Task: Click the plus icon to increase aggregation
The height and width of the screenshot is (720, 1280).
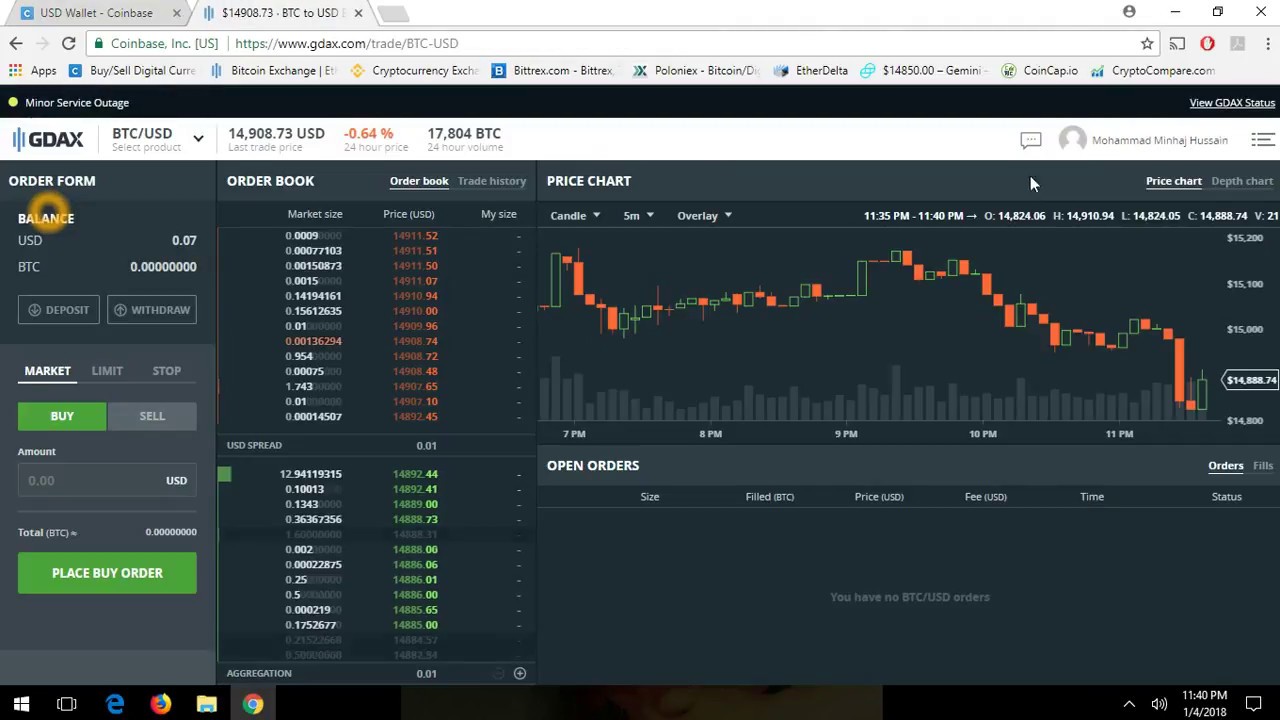Action: pos(520,673)
